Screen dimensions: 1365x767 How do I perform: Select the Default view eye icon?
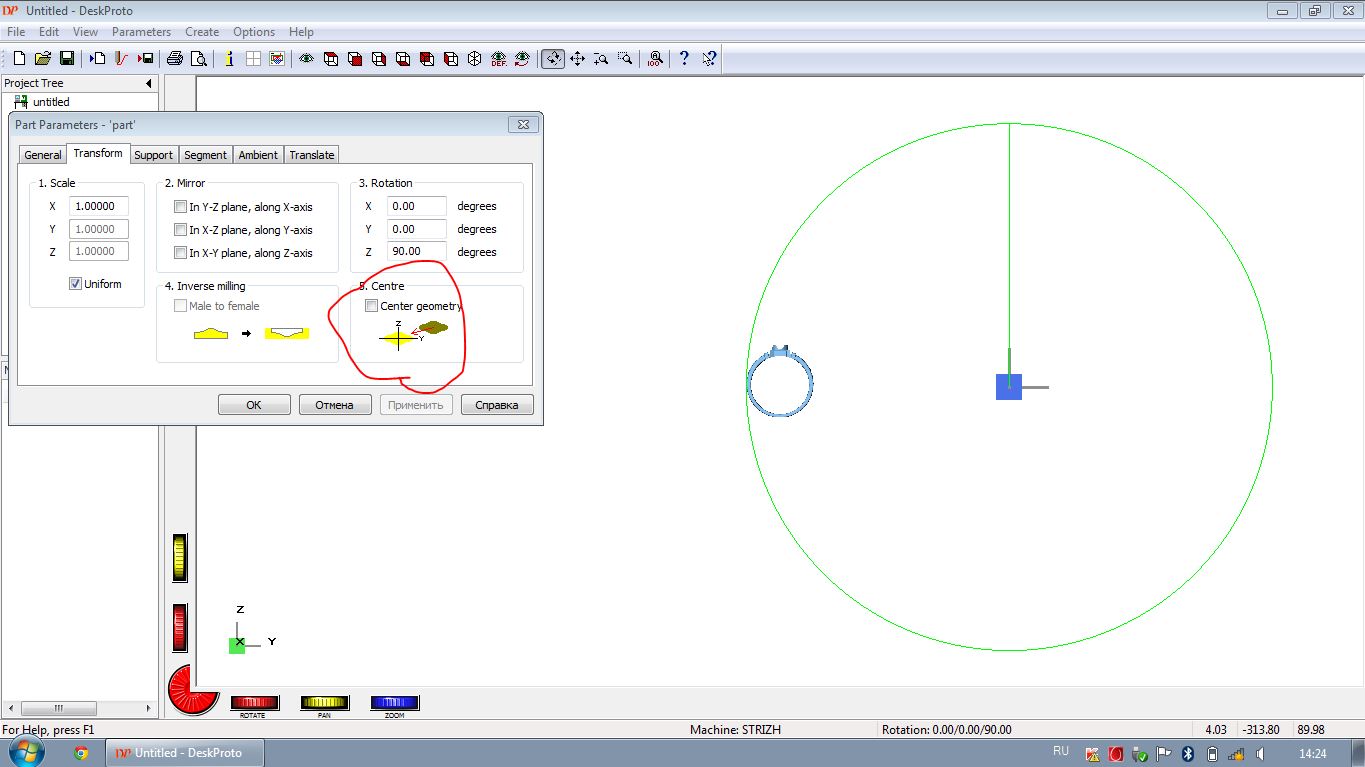[499, 59]
